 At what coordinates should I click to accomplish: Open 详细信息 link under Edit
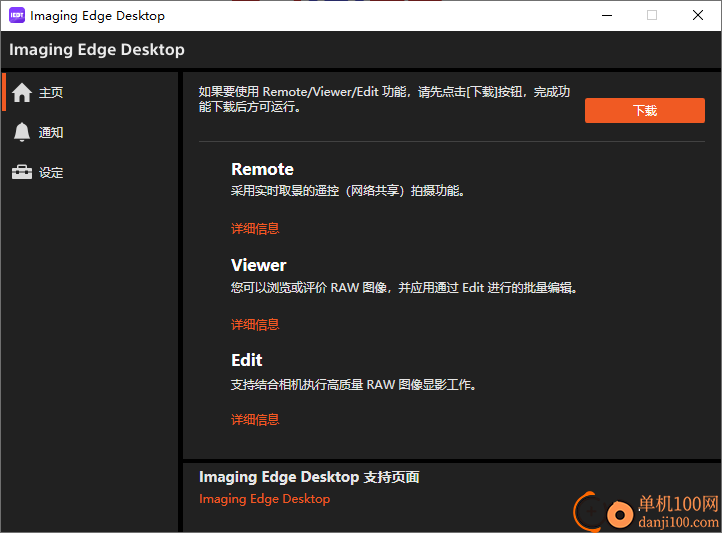click(255, 419)
